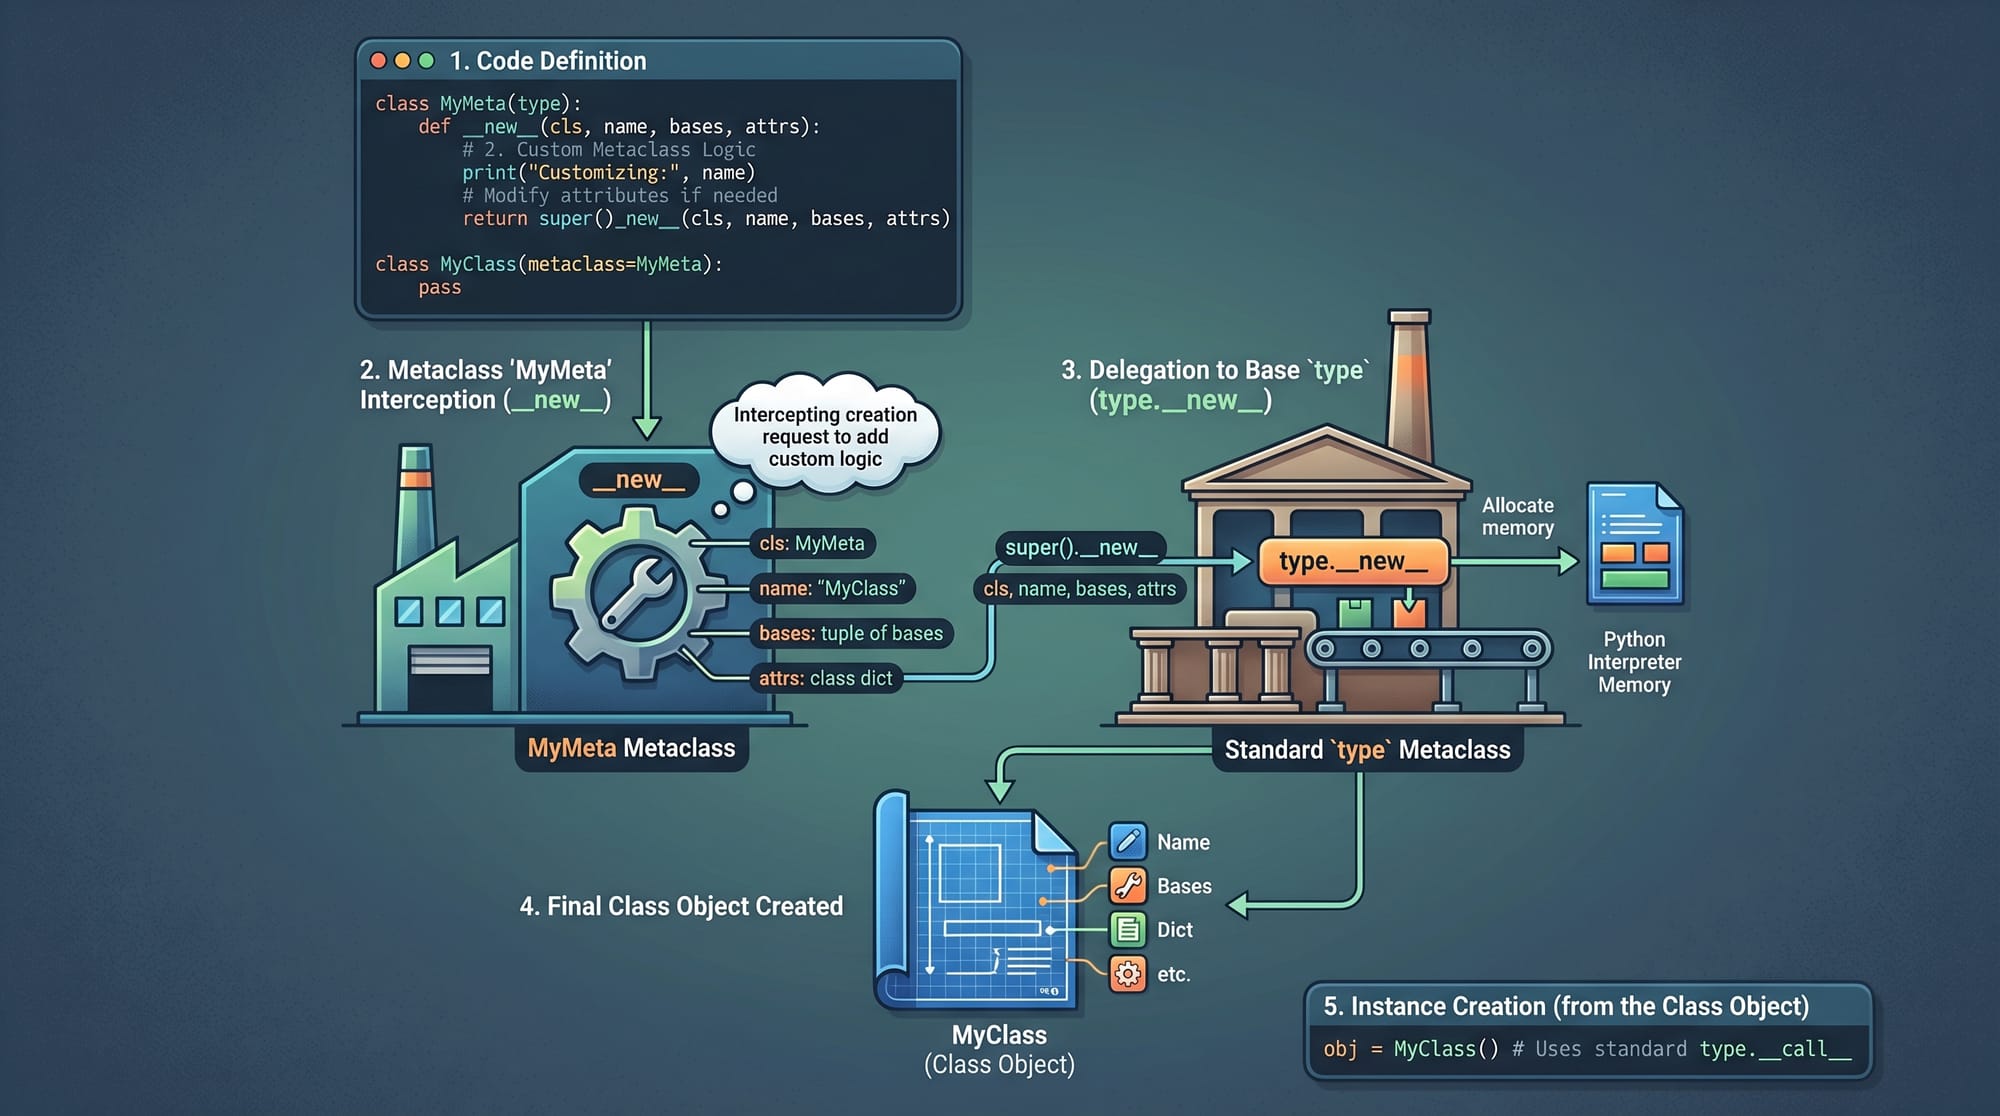
Task: Click the green list icon beside Dict
Action: pyautogui.click(x=1128, y=929)
